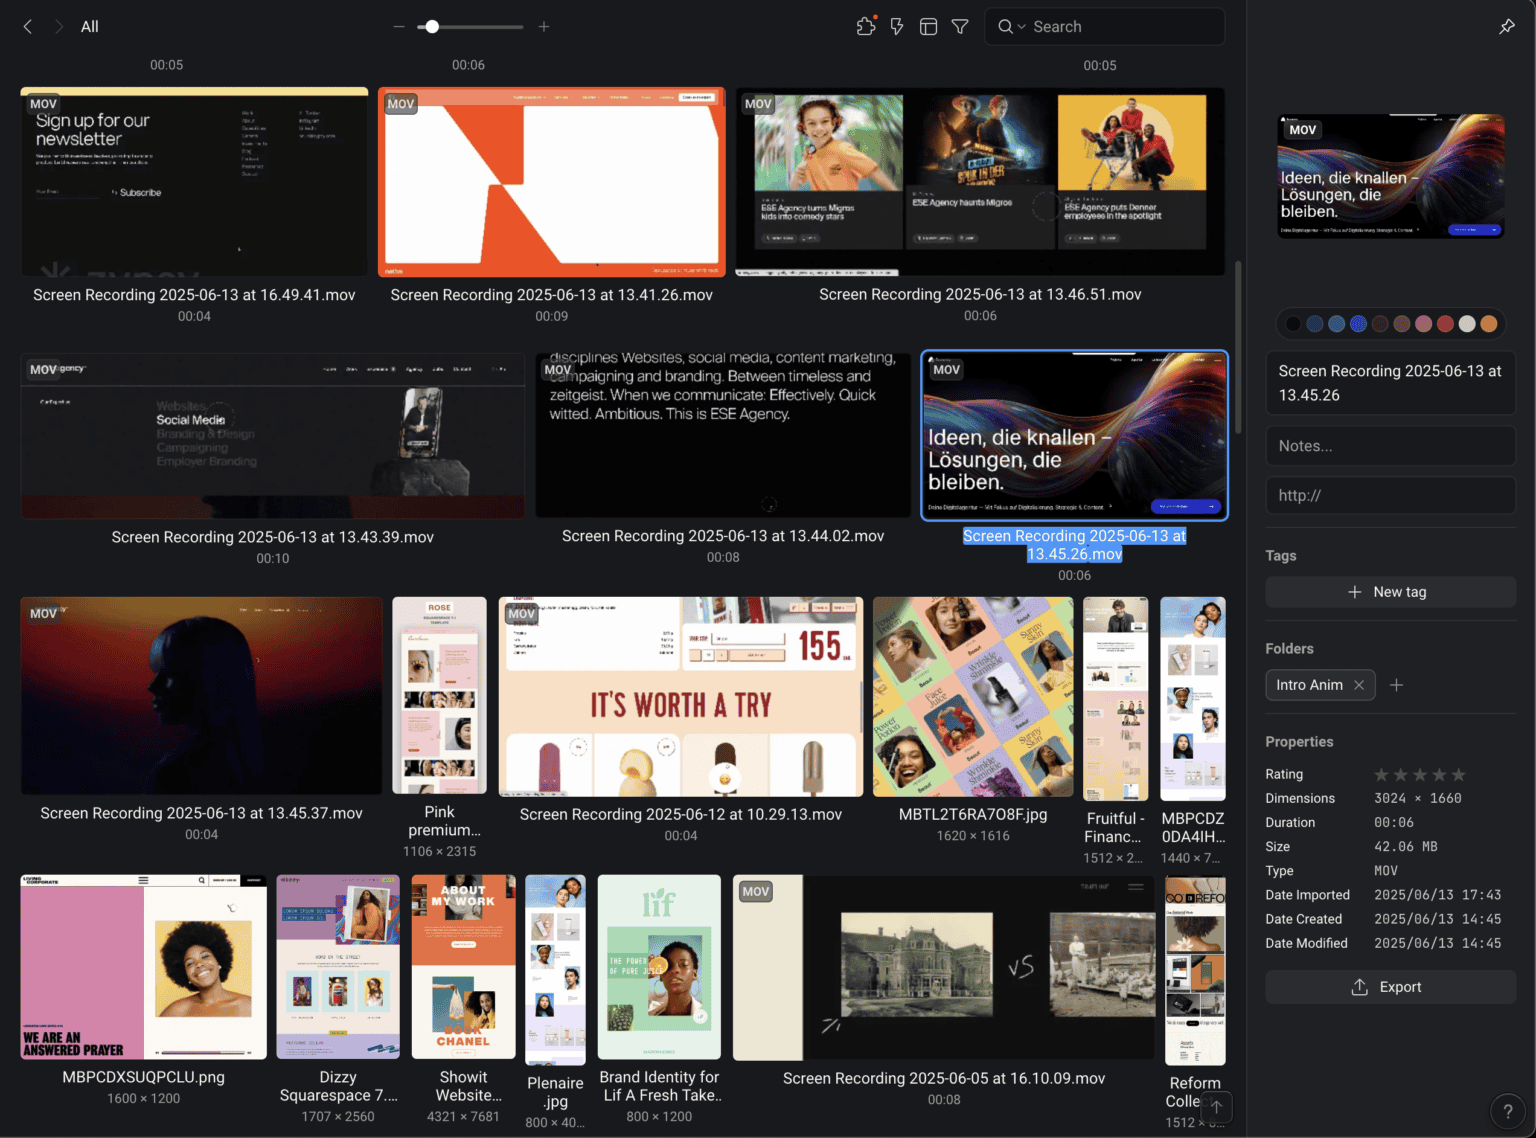This screenshot has width=1536, height=1138.
Task: Pick the orange color swatch
Action: pyautogui.click(x=1489, y=323)
